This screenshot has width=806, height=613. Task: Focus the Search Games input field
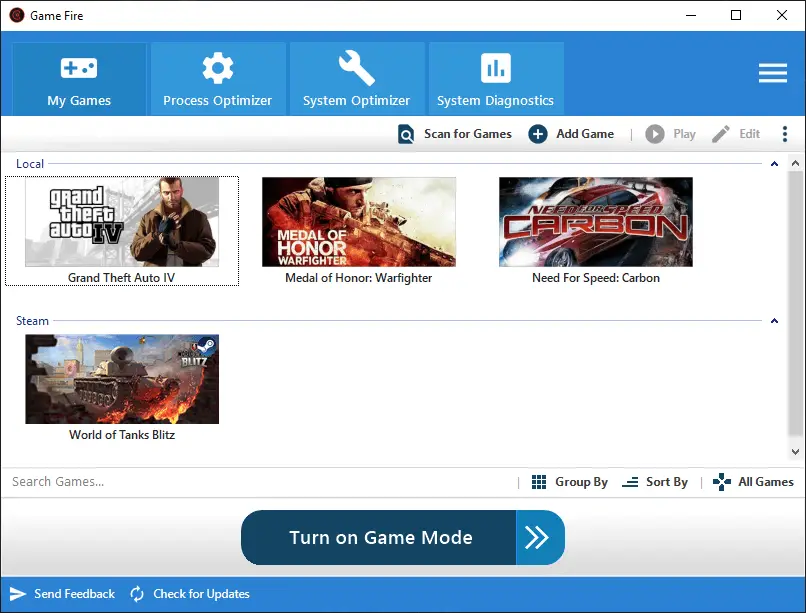click(x=260, y=482)
